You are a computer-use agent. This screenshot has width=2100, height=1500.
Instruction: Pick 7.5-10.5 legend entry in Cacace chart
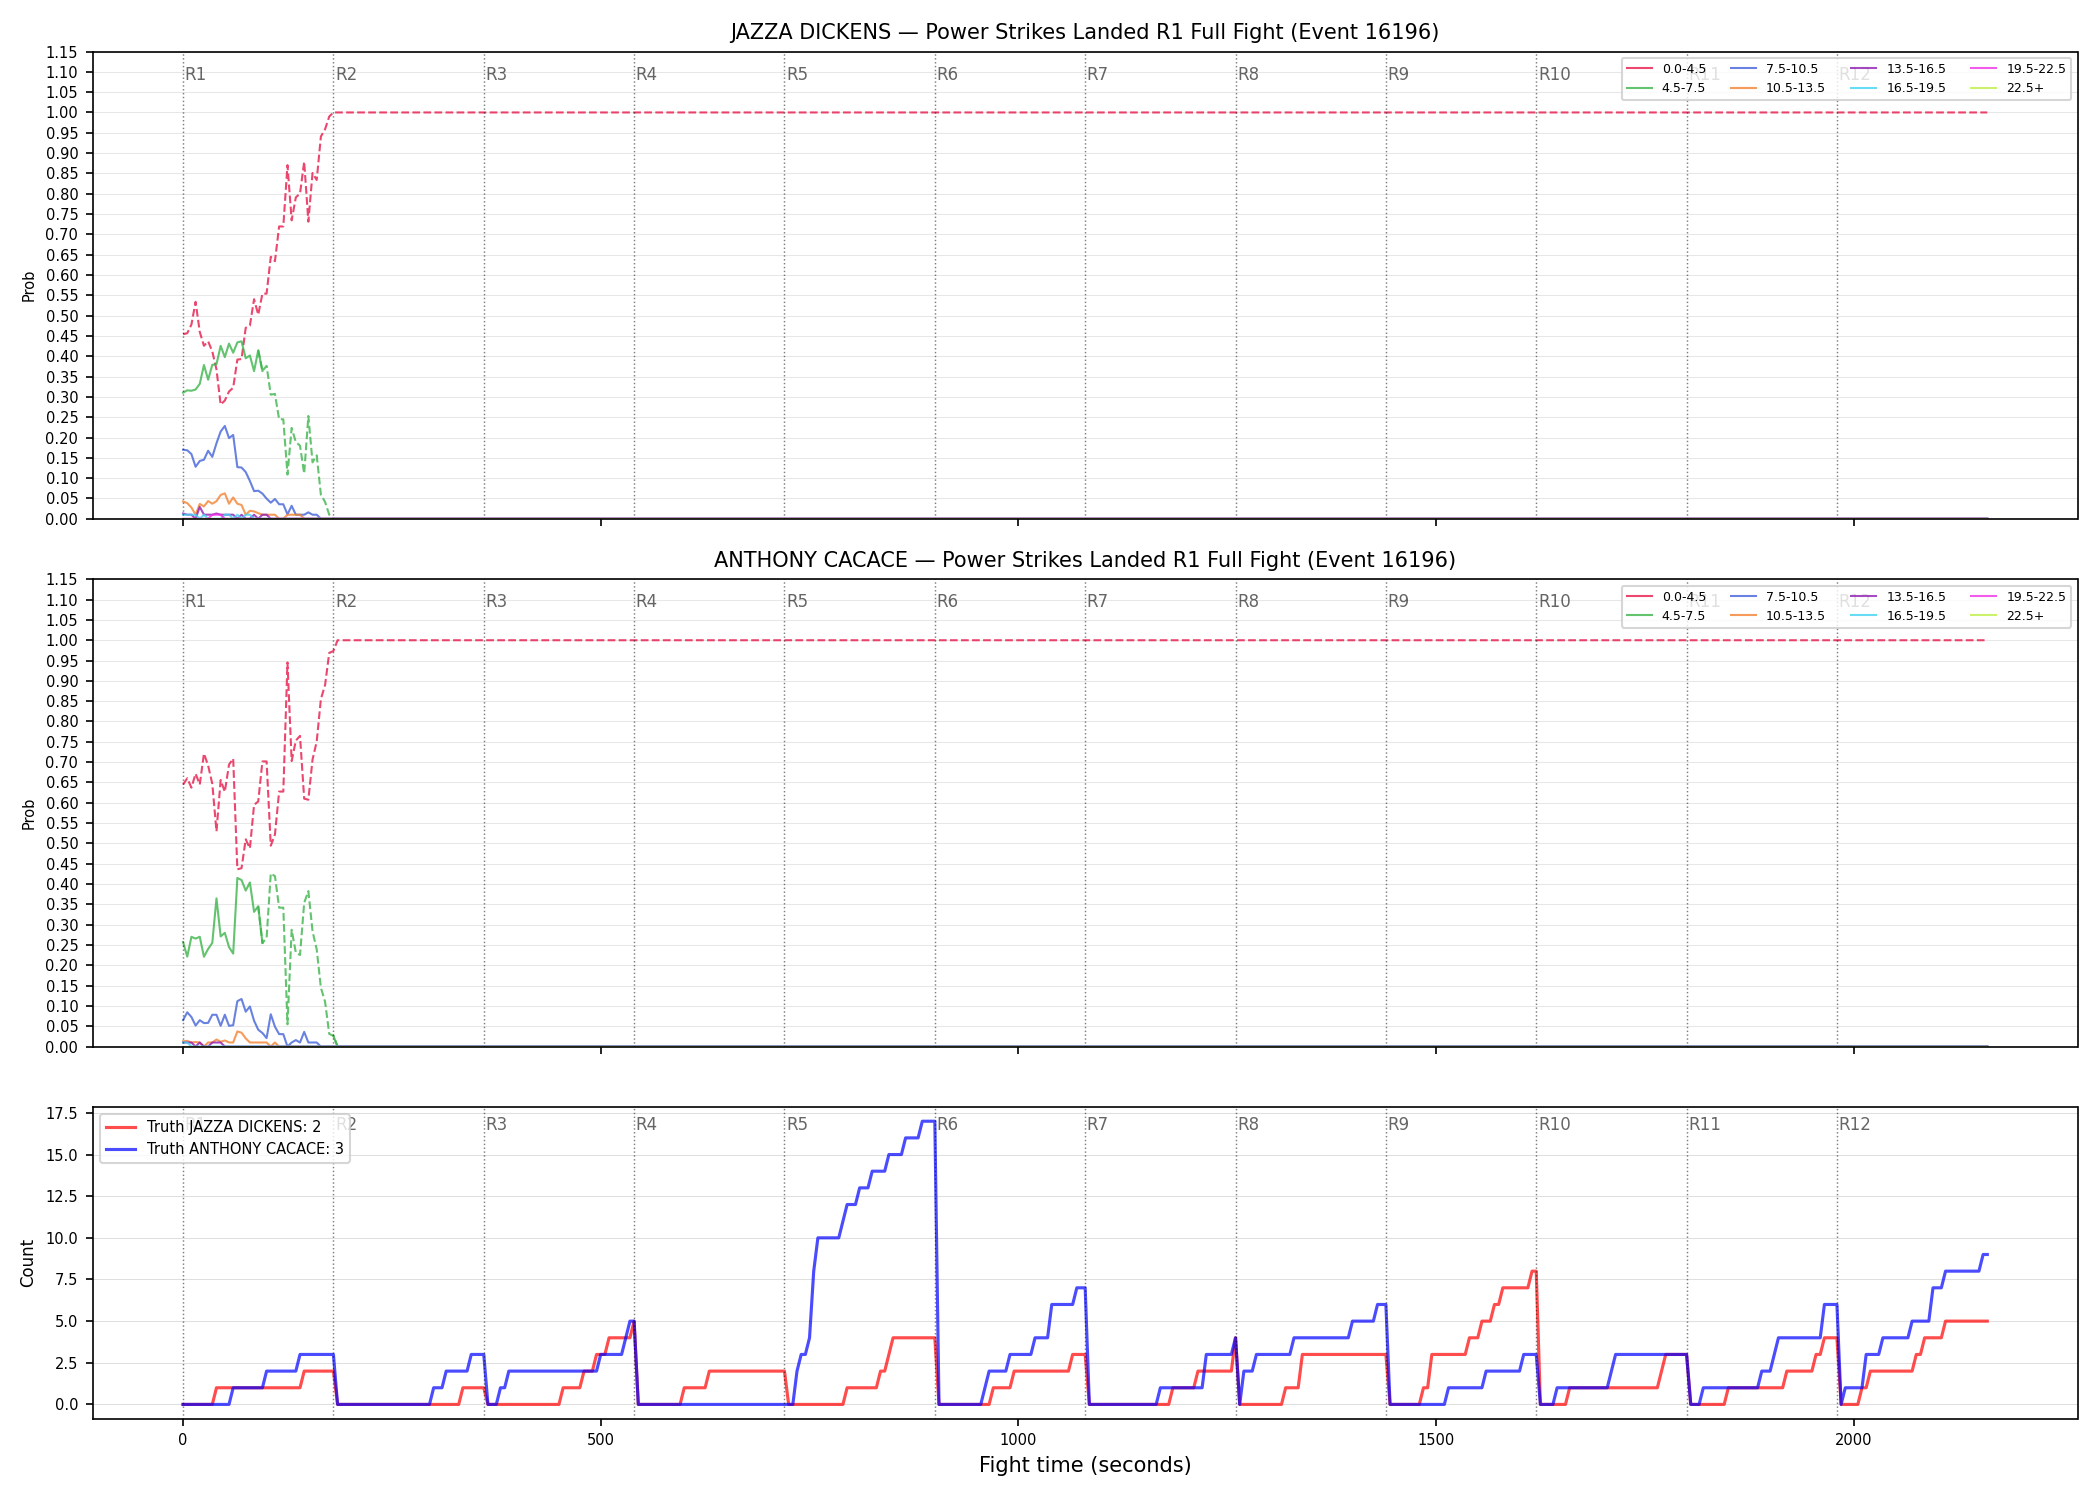click(1774, 597)
